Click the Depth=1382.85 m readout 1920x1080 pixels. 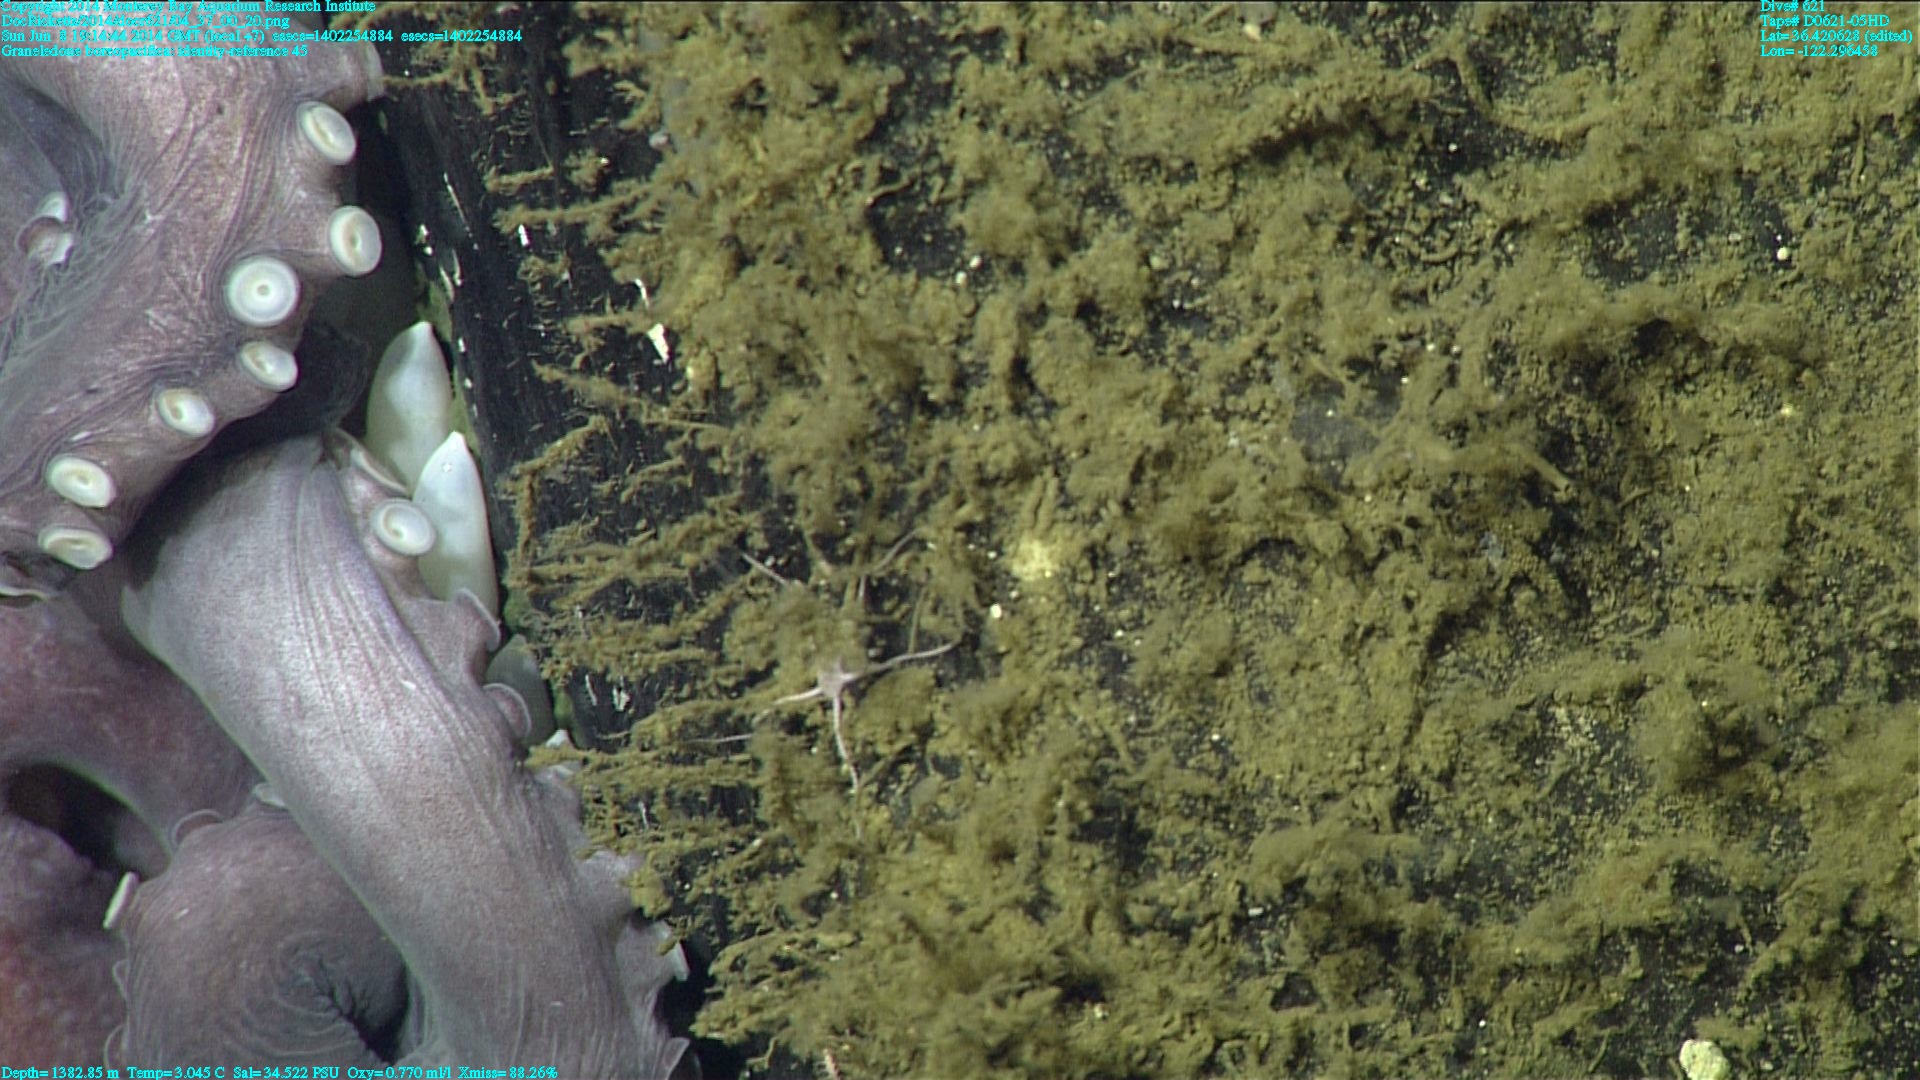[x=60, y=1072]
